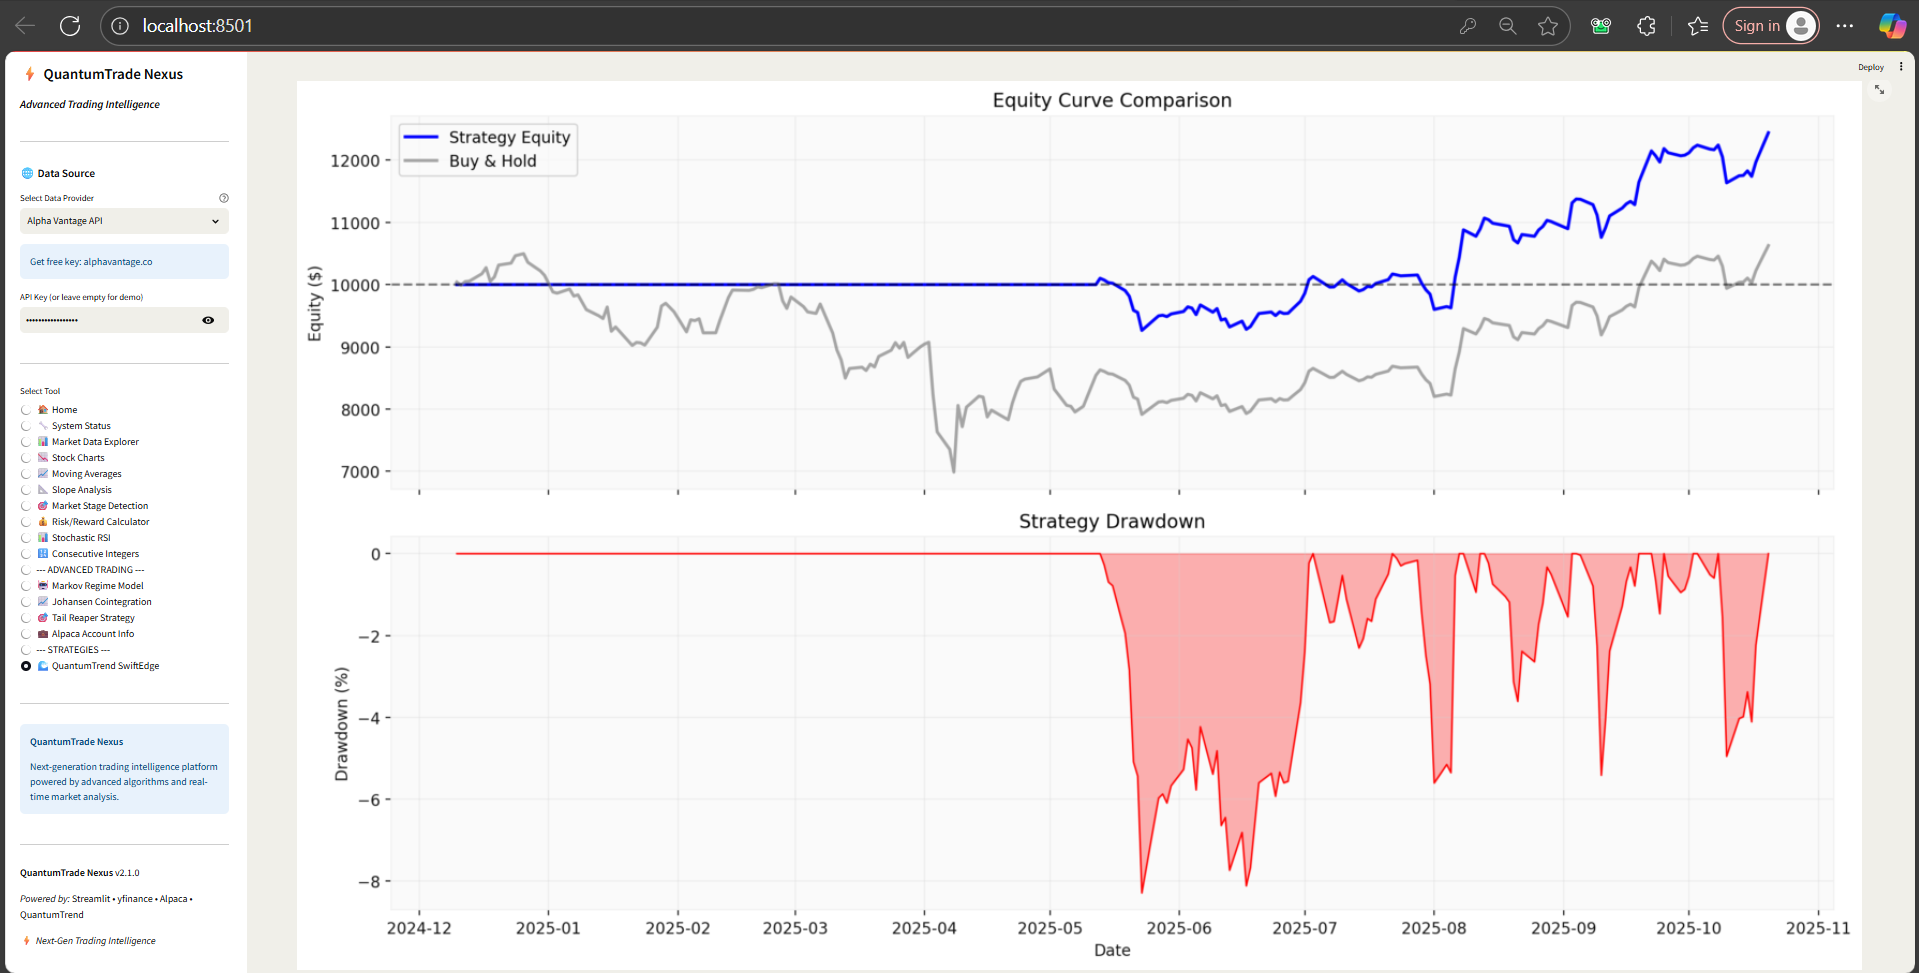Click the 'Equity Curve Comparison' chart title

click(1112, 100)
